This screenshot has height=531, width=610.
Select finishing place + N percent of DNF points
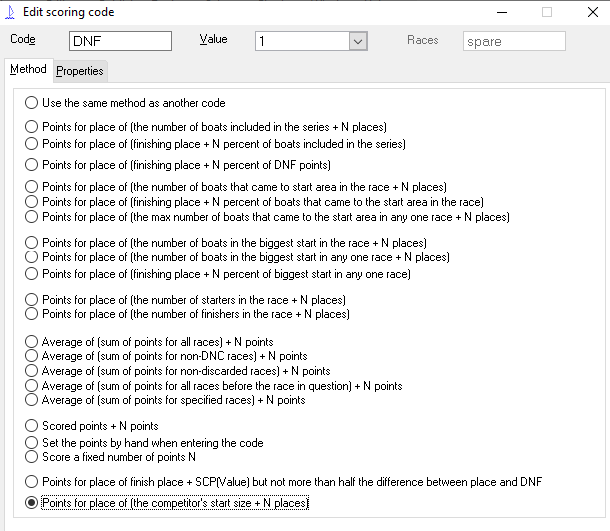177,165
